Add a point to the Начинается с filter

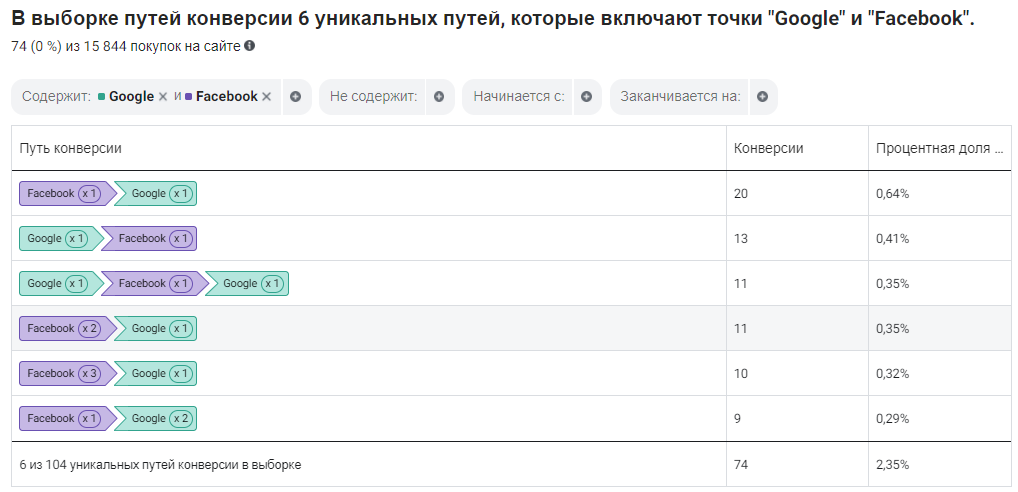[586, 97]
